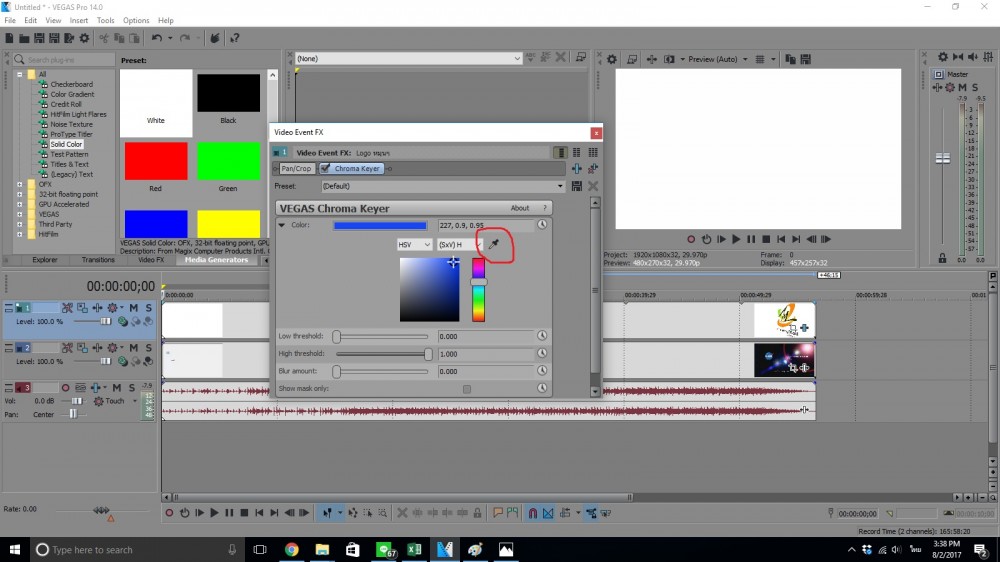This screenshot has width=1000, height=562.
Task: Click the Pause button in timeline transport
Action: point(229,513)
